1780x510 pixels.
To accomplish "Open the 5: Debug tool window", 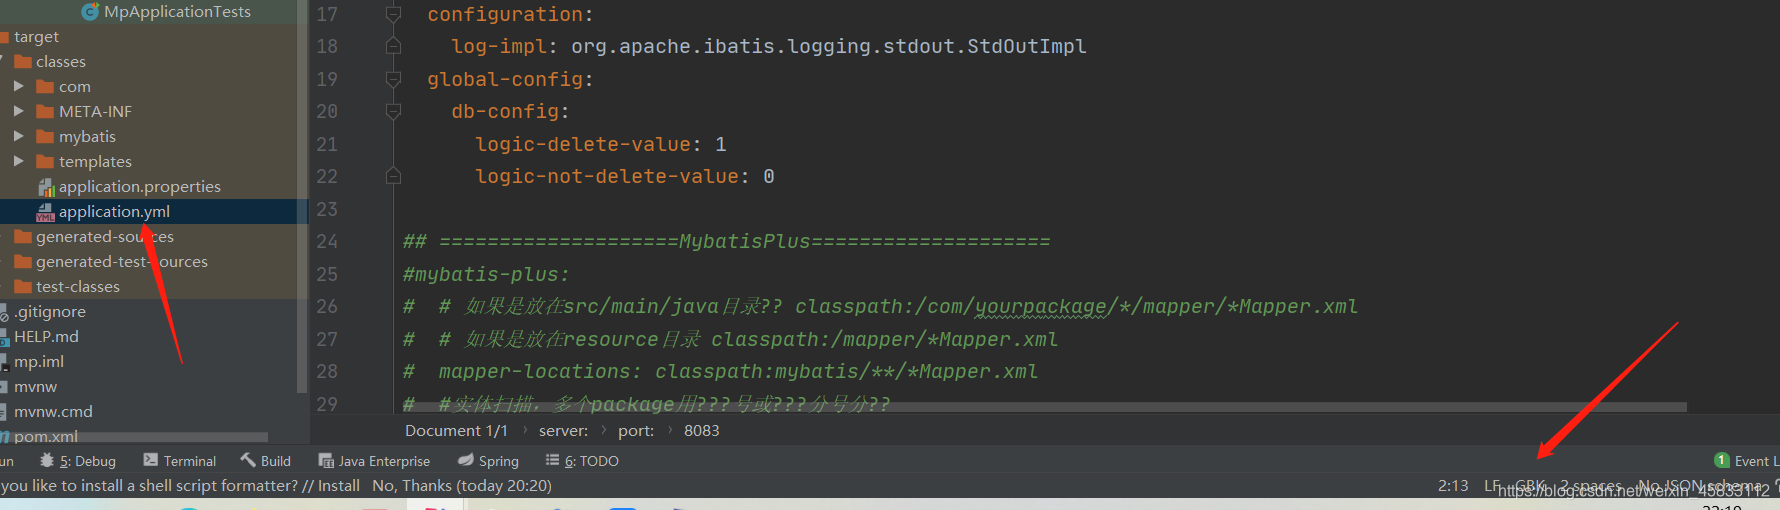I will coord(77,461).
